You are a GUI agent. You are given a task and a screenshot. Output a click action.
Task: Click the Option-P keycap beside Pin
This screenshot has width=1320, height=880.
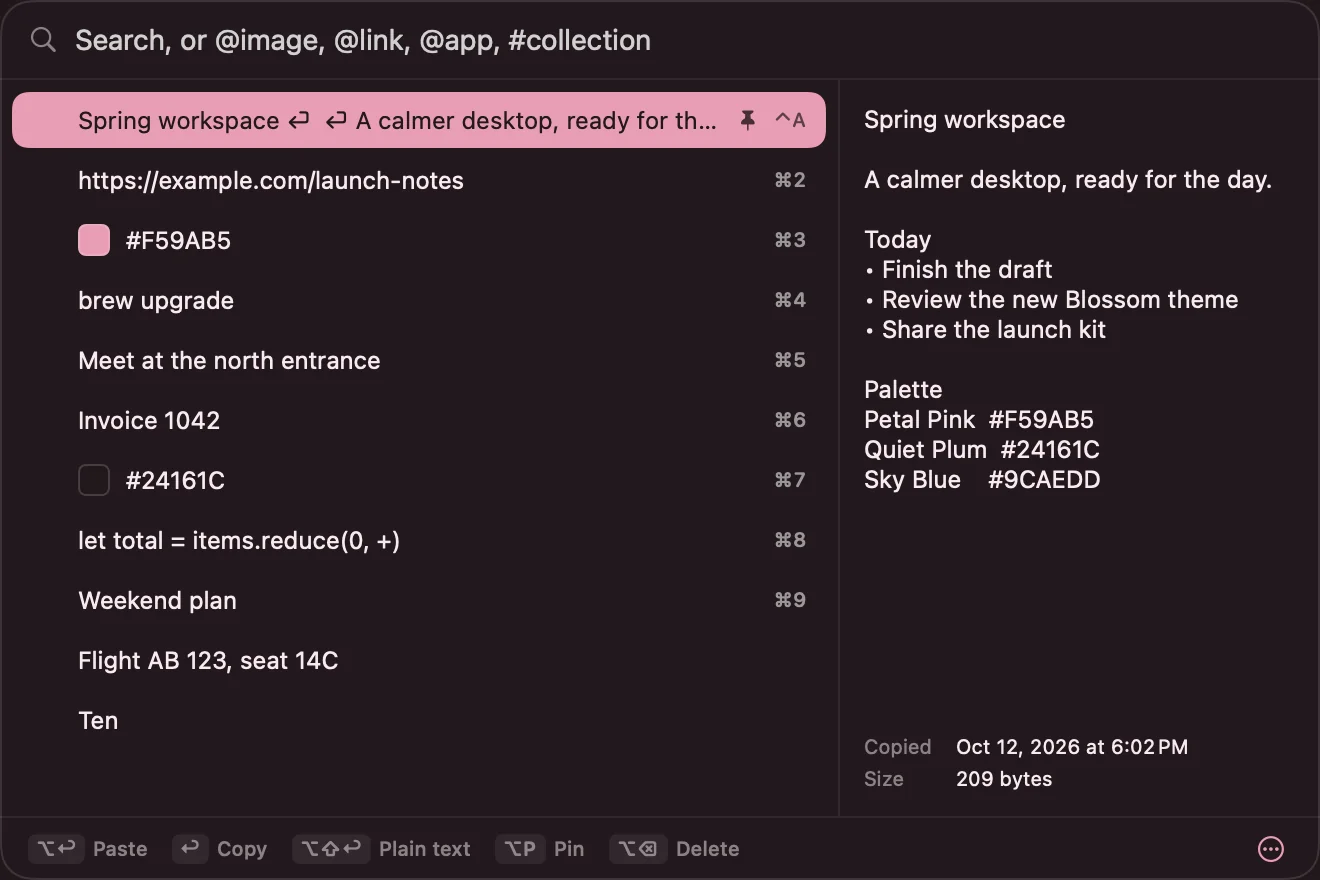520,849
